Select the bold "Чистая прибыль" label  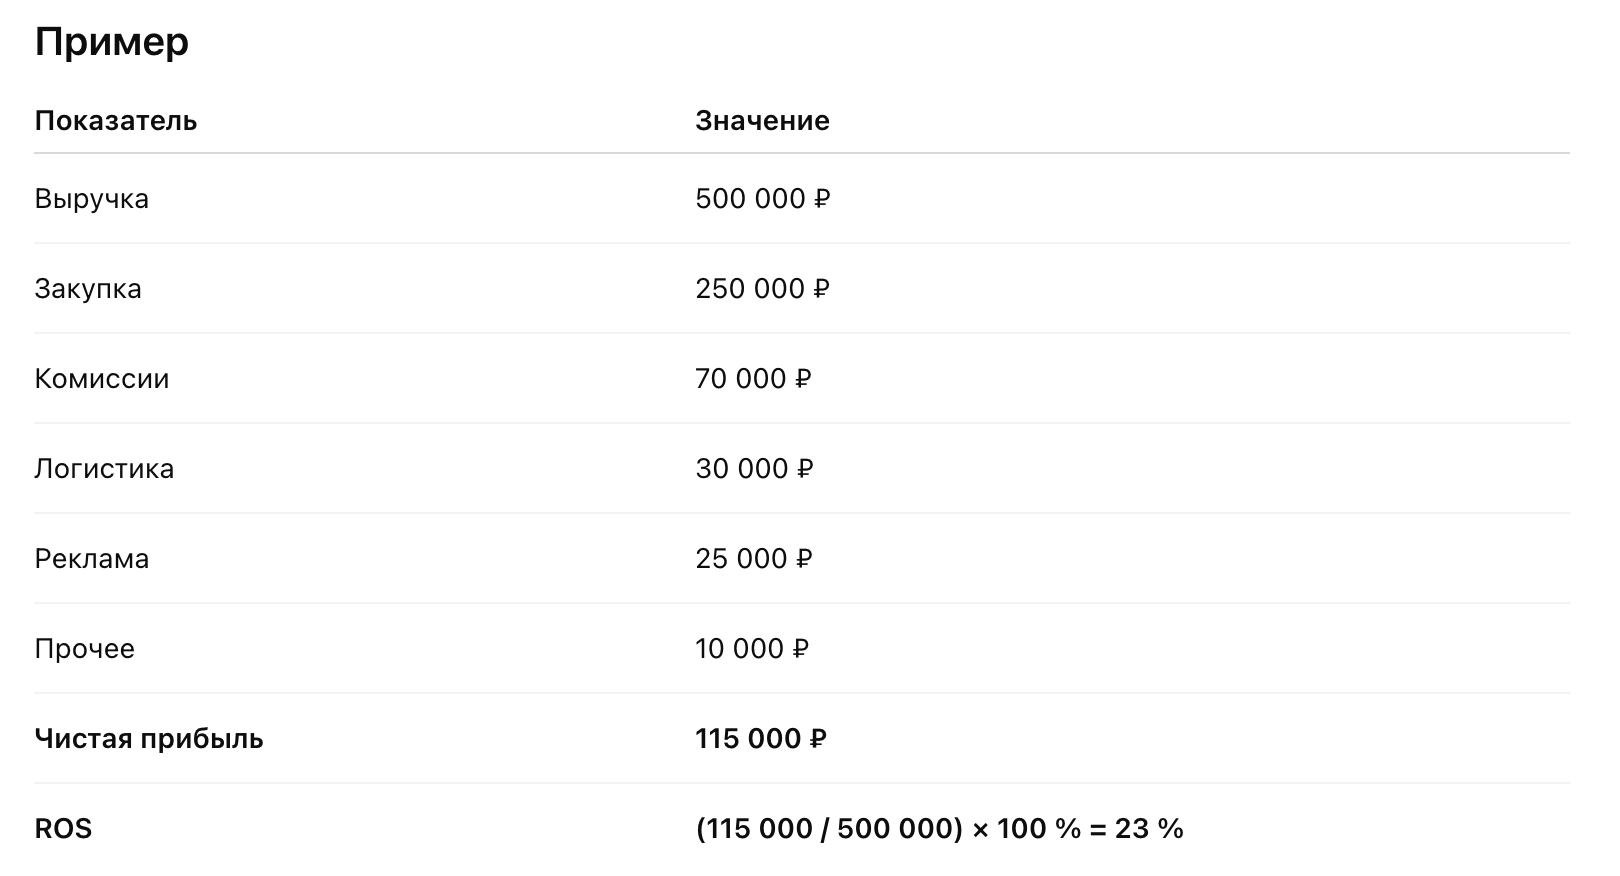149,739
